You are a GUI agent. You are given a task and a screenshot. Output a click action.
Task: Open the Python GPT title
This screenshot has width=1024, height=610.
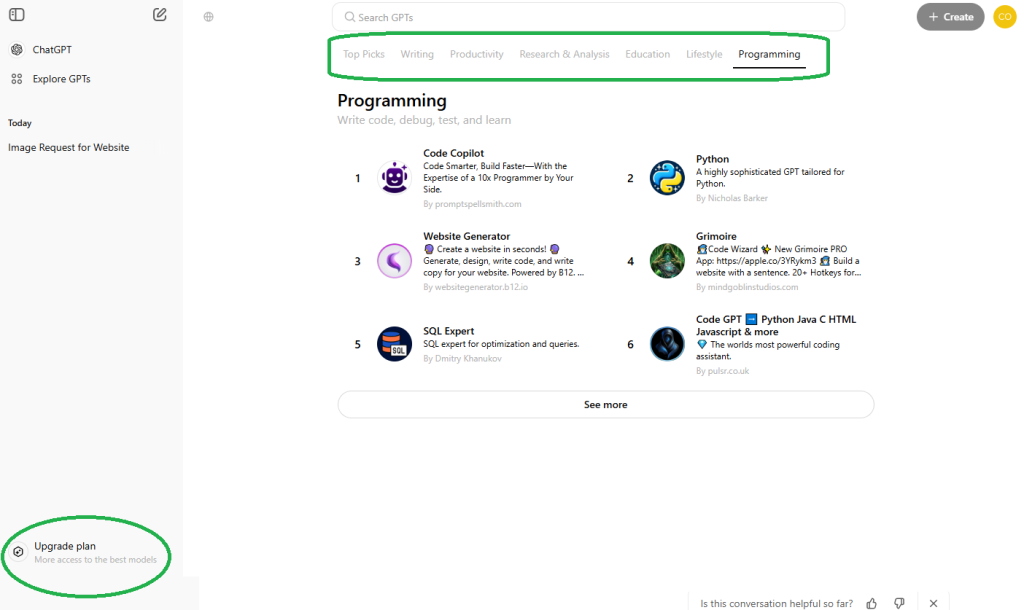click(x=712, y=159)
